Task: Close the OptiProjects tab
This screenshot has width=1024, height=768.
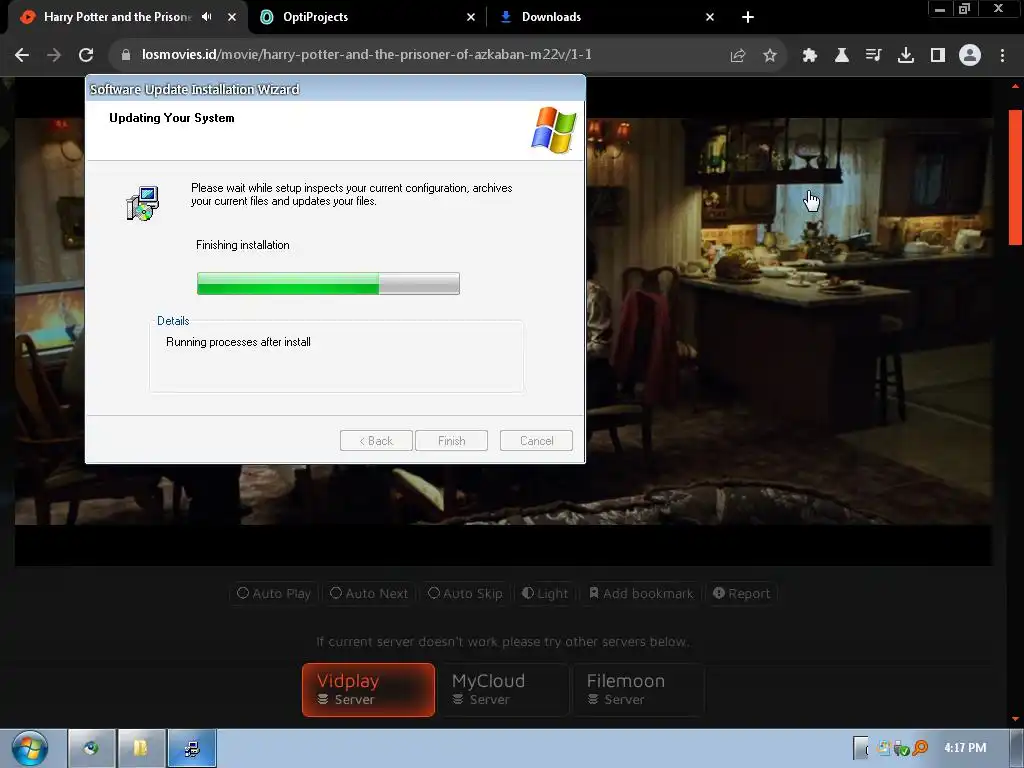Action: pyautogui.click(x=471, y=17)
